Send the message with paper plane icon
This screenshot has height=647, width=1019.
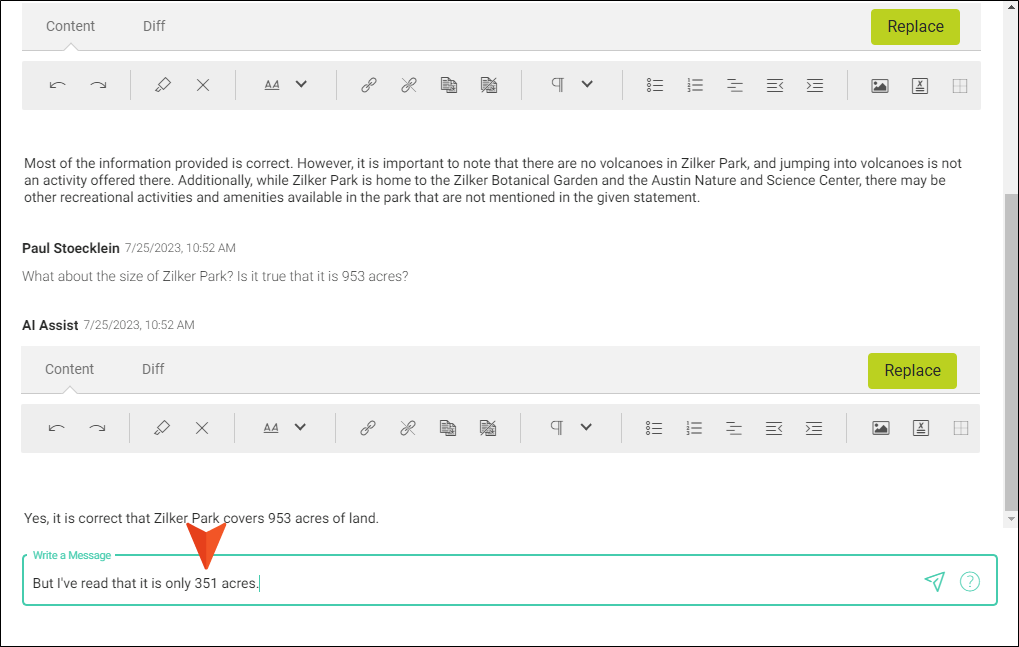[x=934, y=581]
